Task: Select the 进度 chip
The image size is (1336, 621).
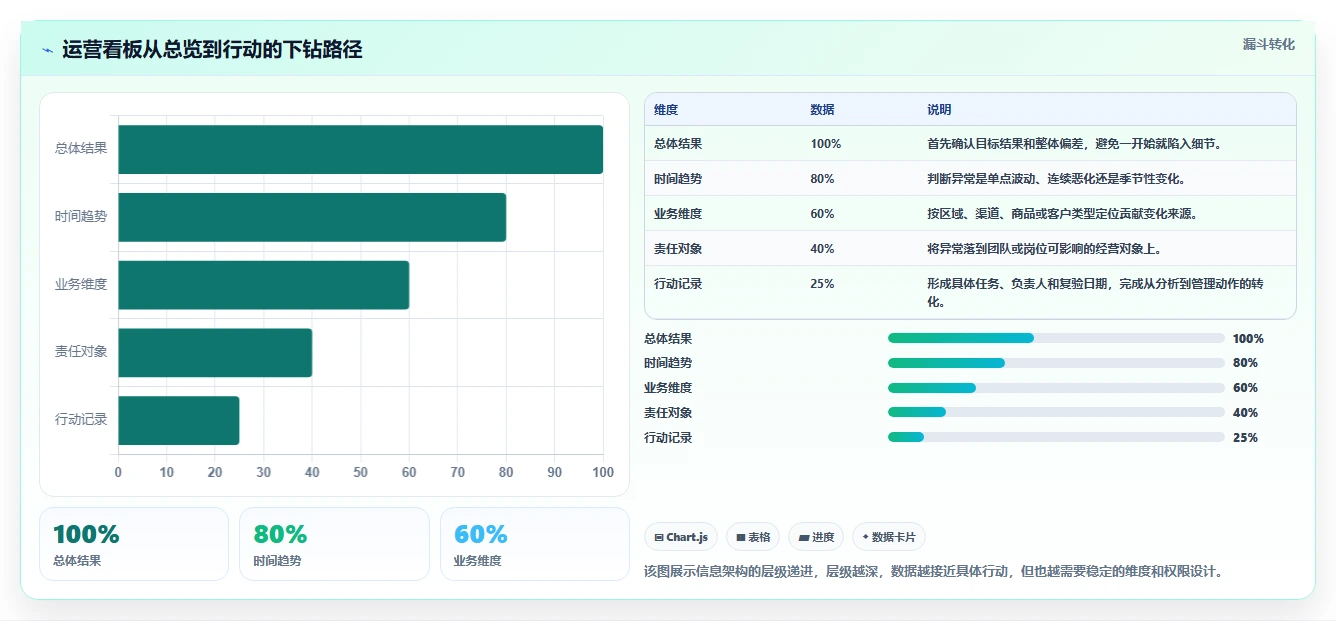Action: point(816,537)
